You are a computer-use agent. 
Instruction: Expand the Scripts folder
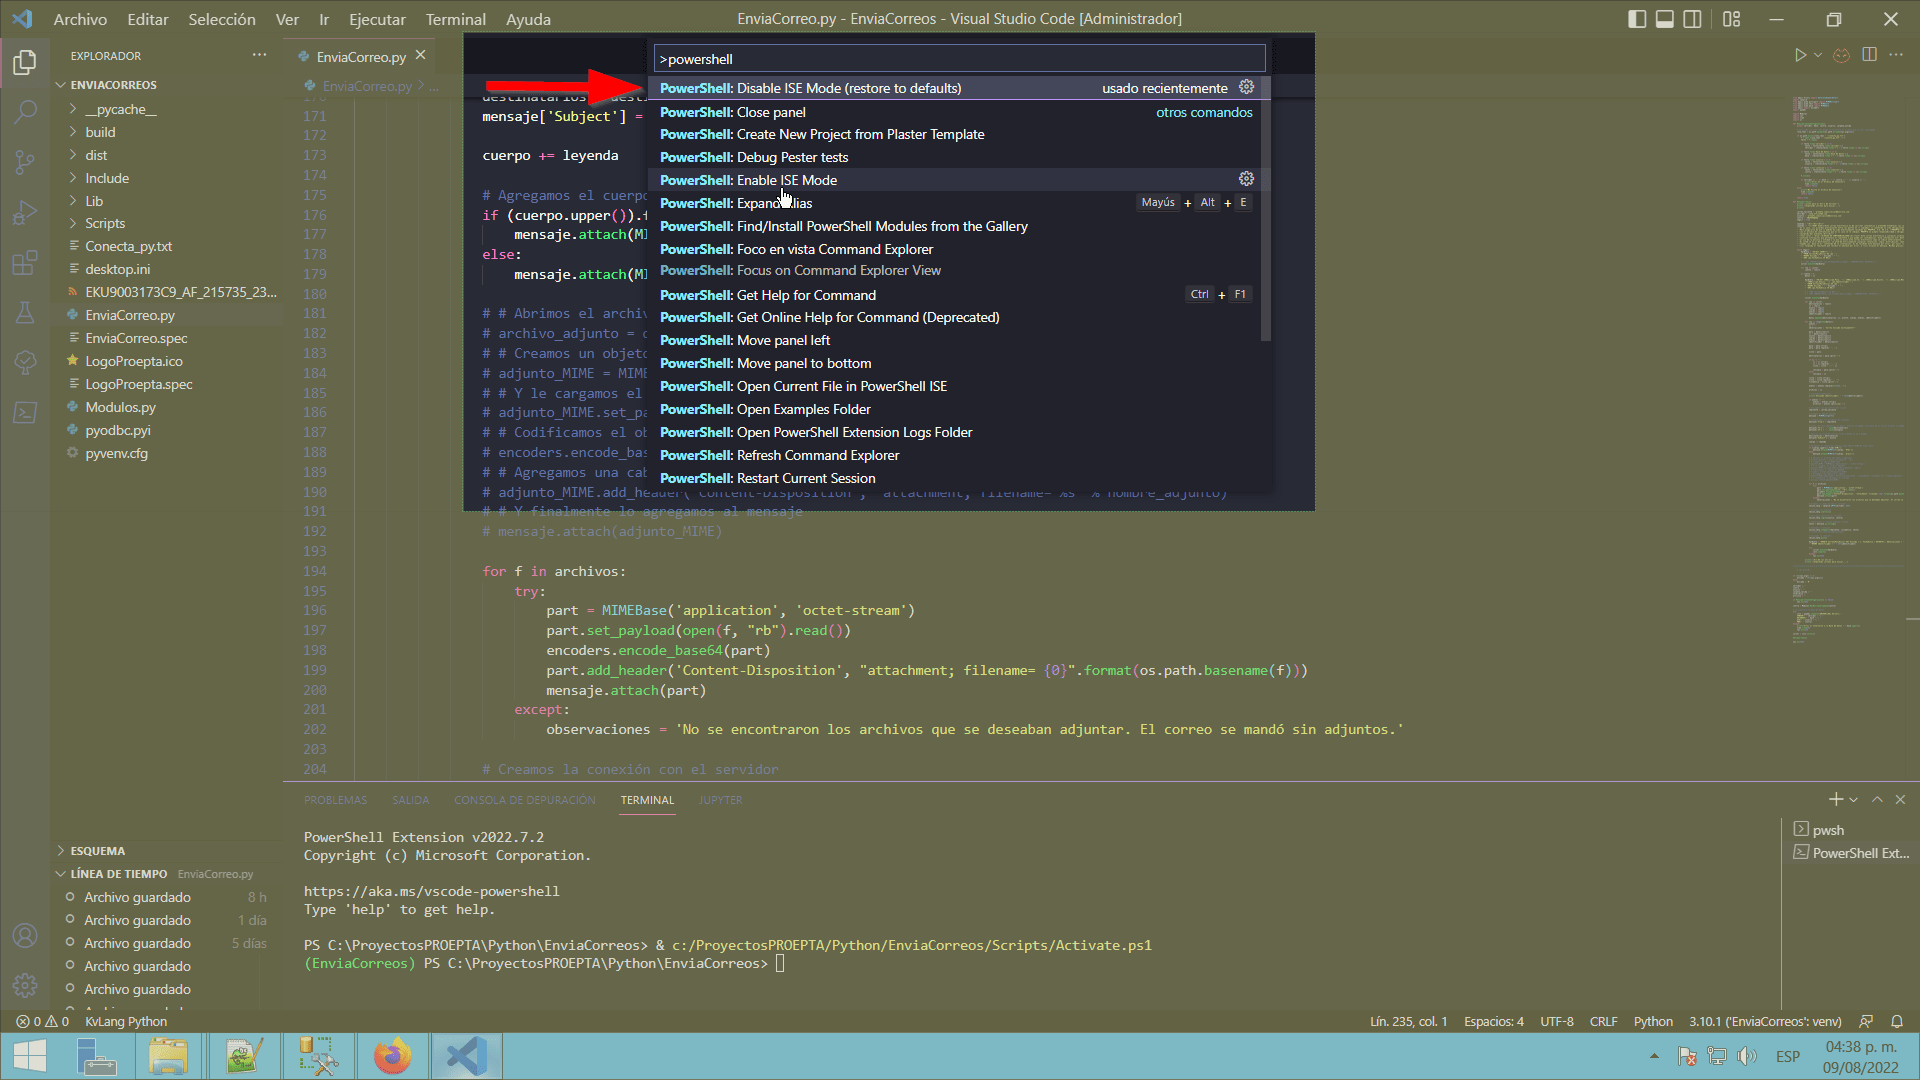coord(105,223)
